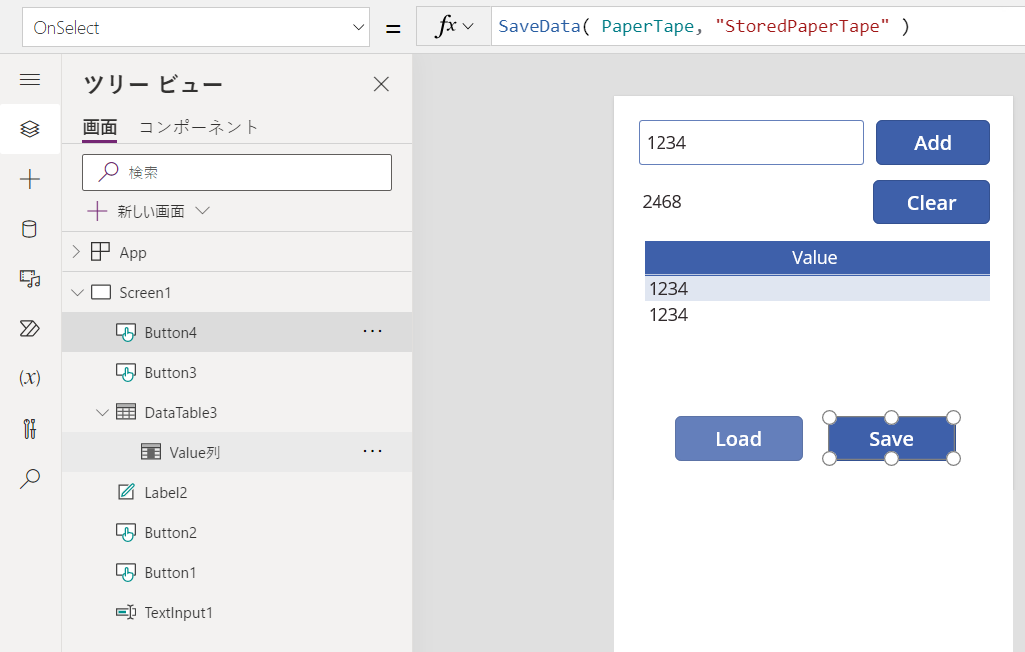
Task: Open the Advanced tools icon
Action: [x=30, y=428]
